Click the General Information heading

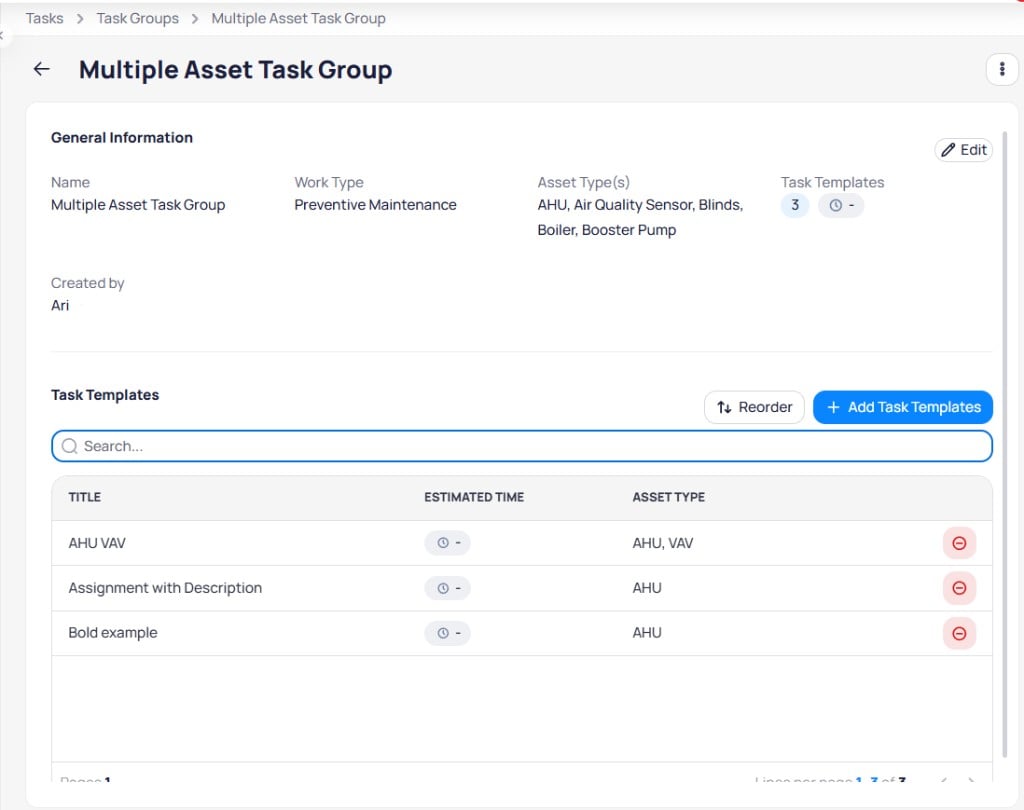point(122,138)
